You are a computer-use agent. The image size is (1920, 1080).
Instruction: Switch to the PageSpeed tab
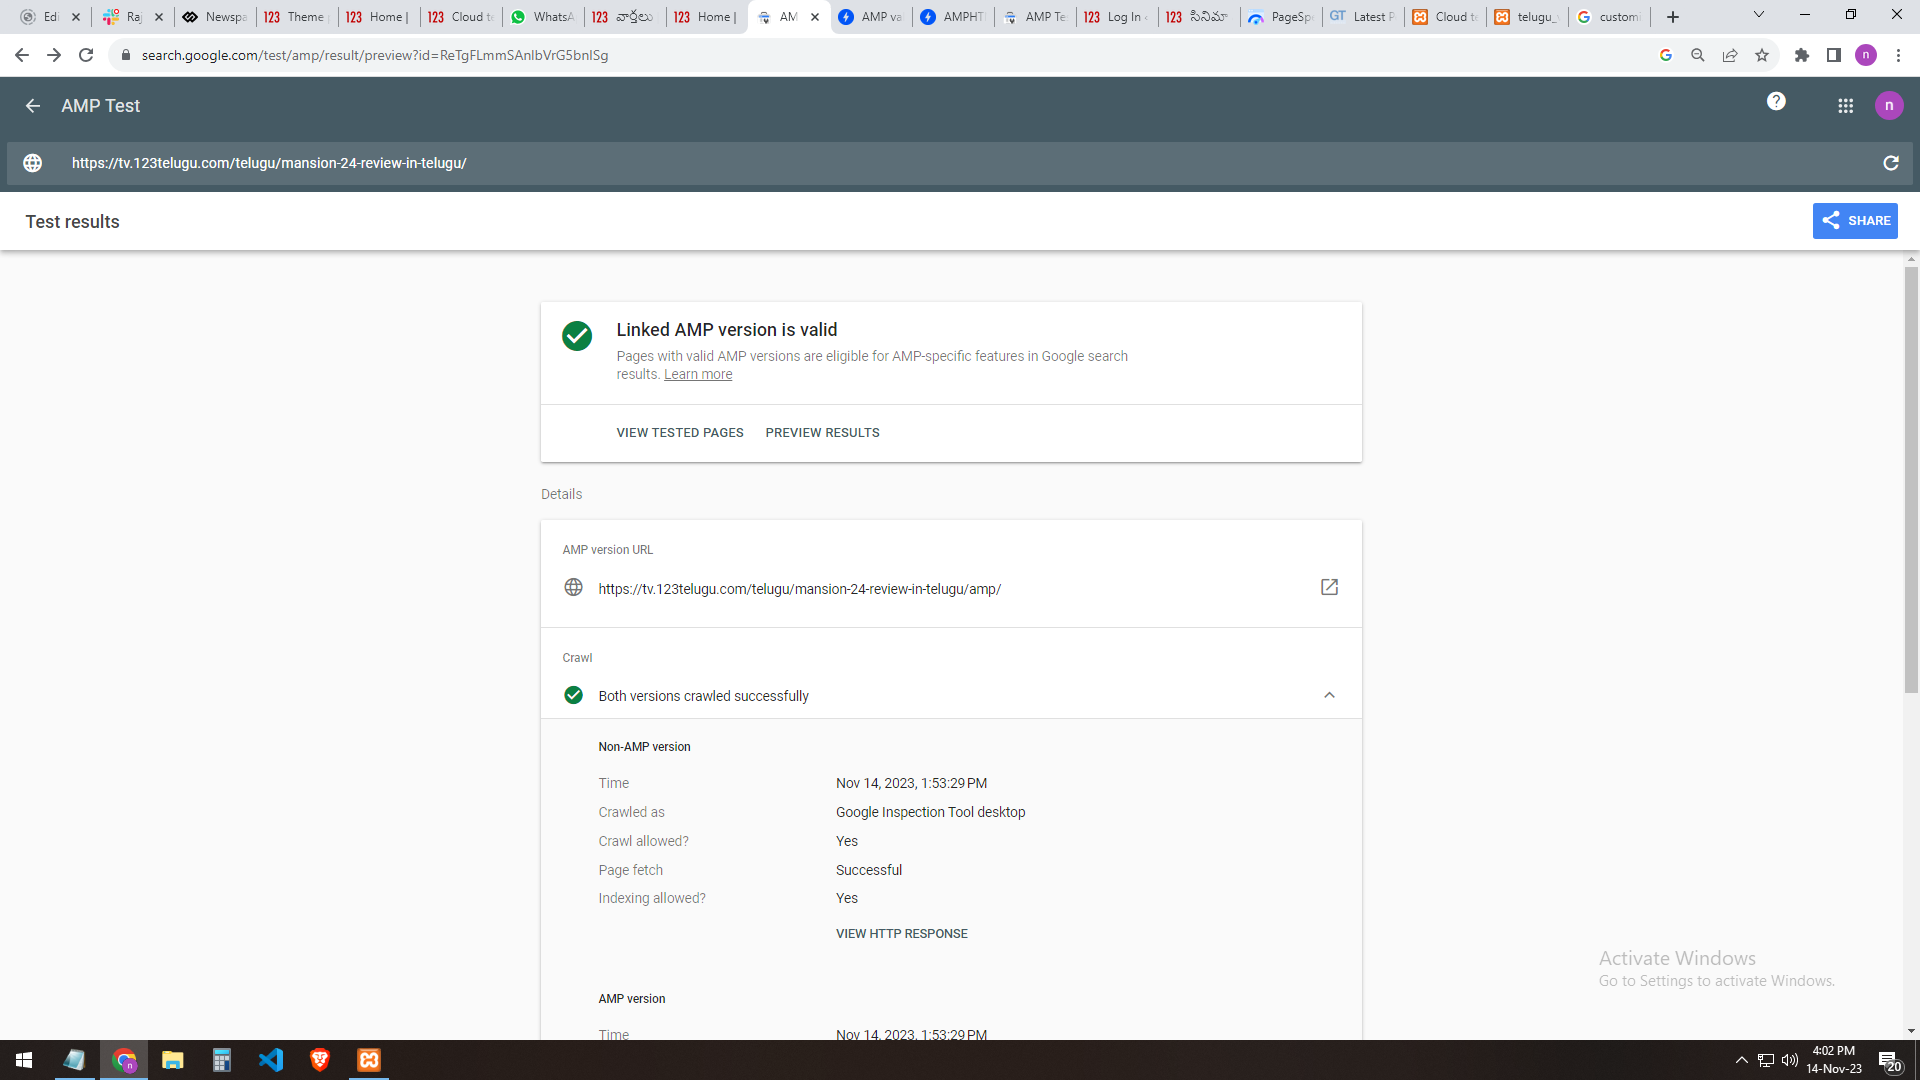1281,17
